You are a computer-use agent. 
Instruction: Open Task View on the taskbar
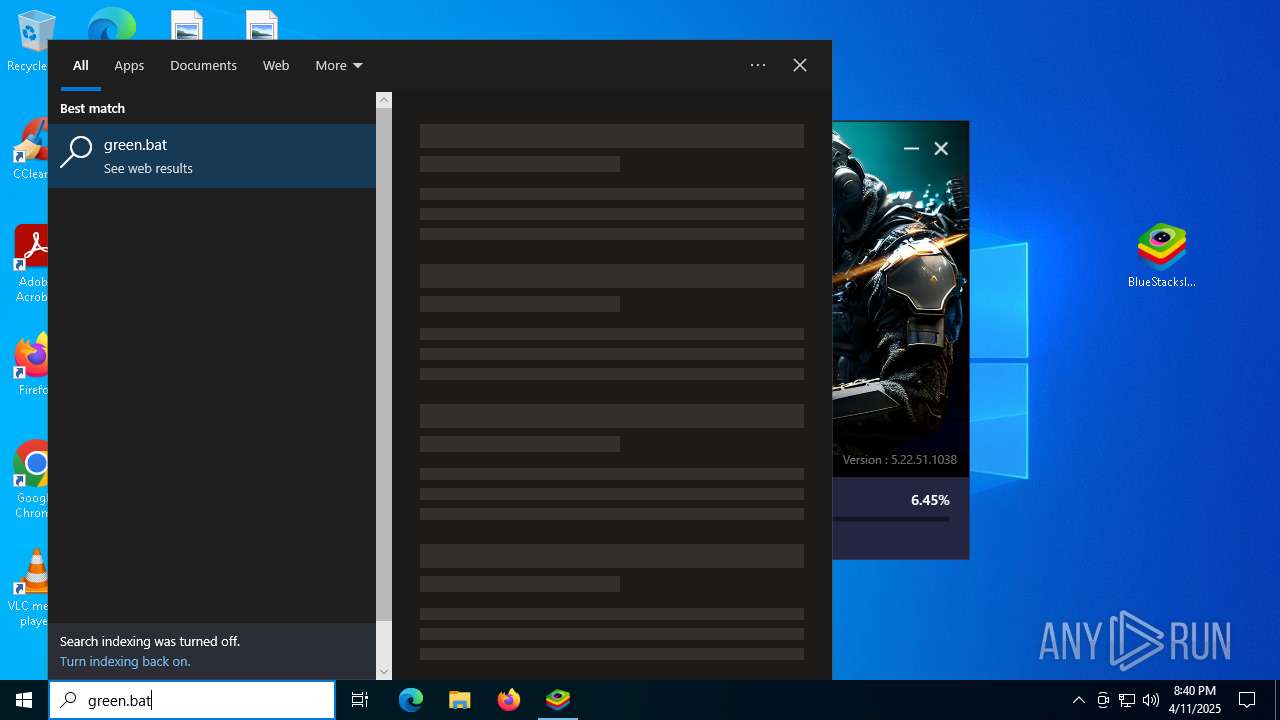coord(360,700)
